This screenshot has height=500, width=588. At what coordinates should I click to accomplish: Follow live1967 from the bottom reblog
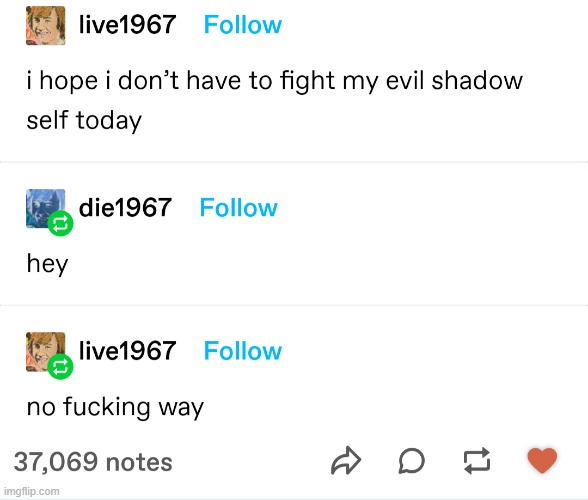tap(243, 351)
